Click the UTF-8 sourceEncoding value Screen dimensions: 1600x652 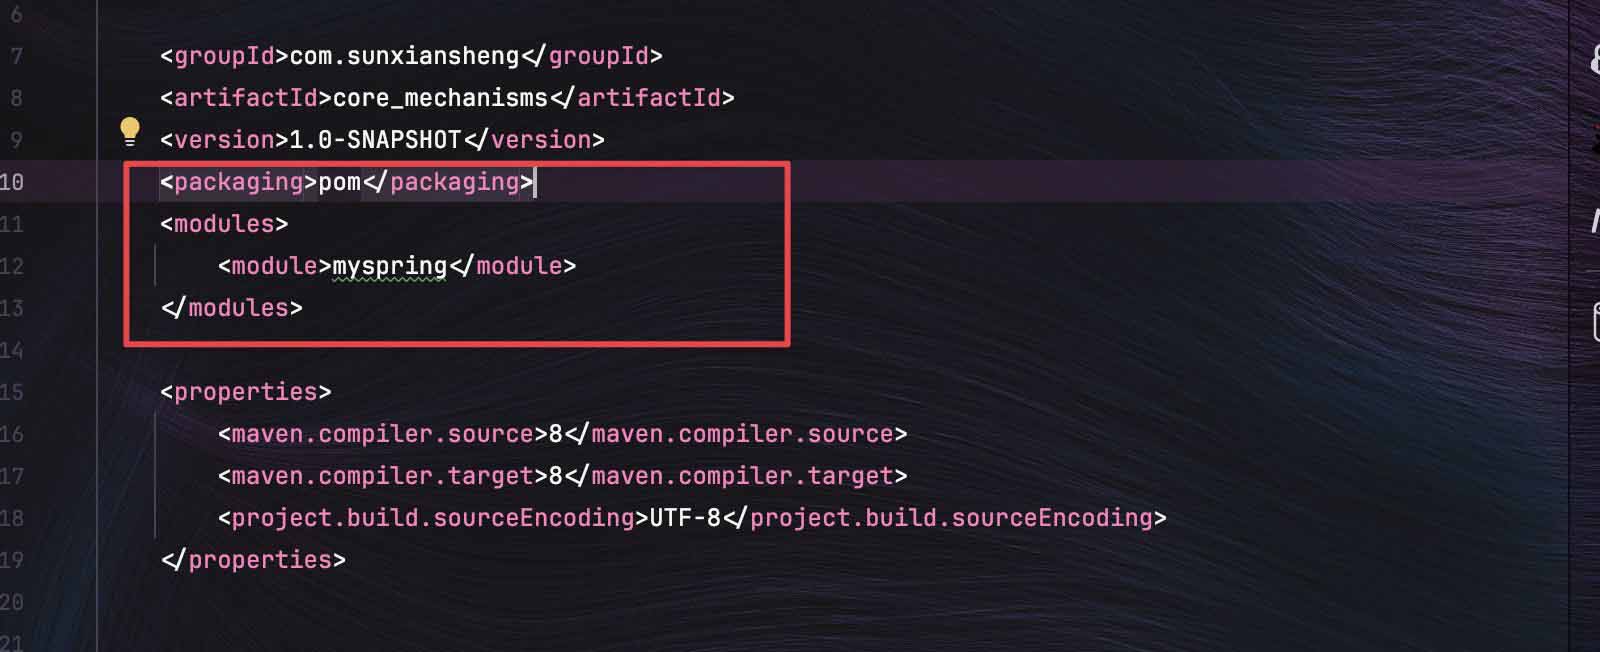(x=685, y=518)
